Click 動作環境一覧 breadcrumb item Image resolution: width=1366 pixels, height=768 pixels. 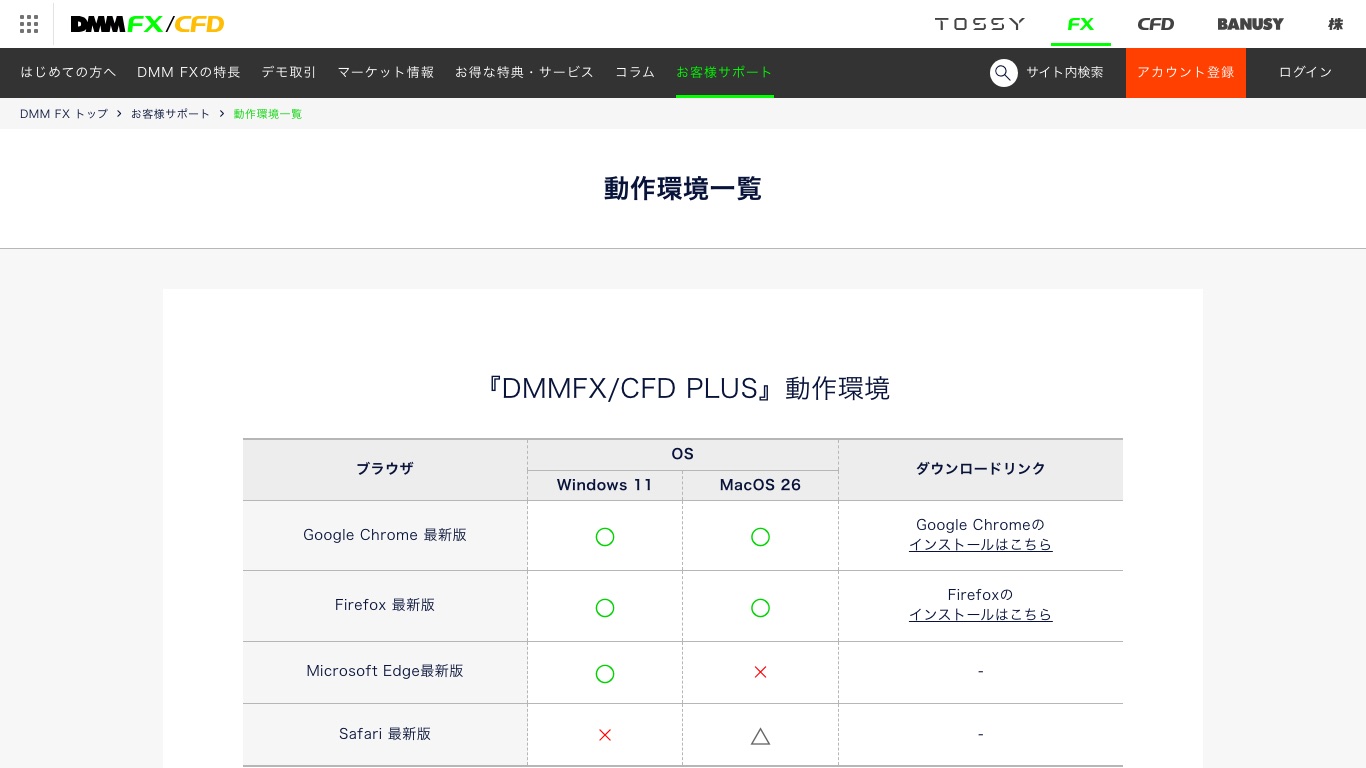(x=268, y=114)
